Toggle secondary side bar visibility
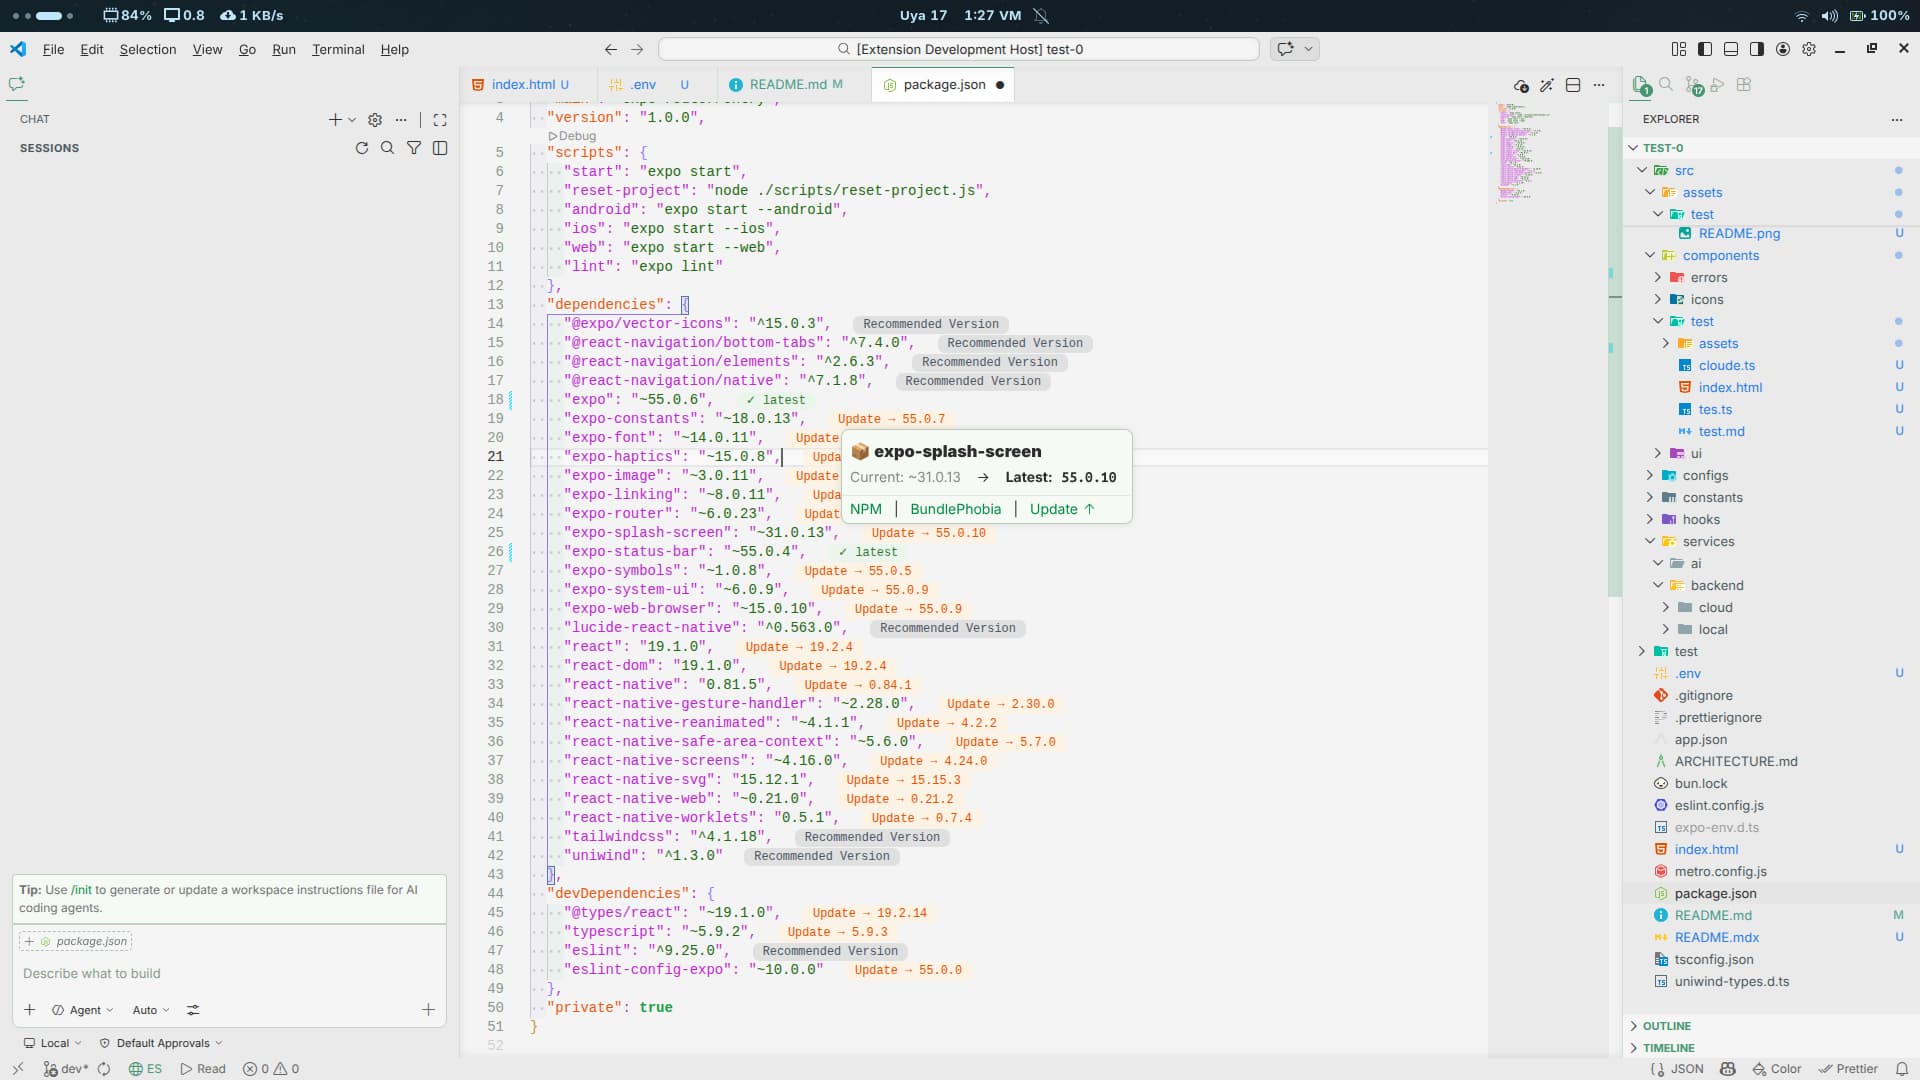This screenshot has width=1920, height=1080. pyautogui.click(x=1757, y=49)
